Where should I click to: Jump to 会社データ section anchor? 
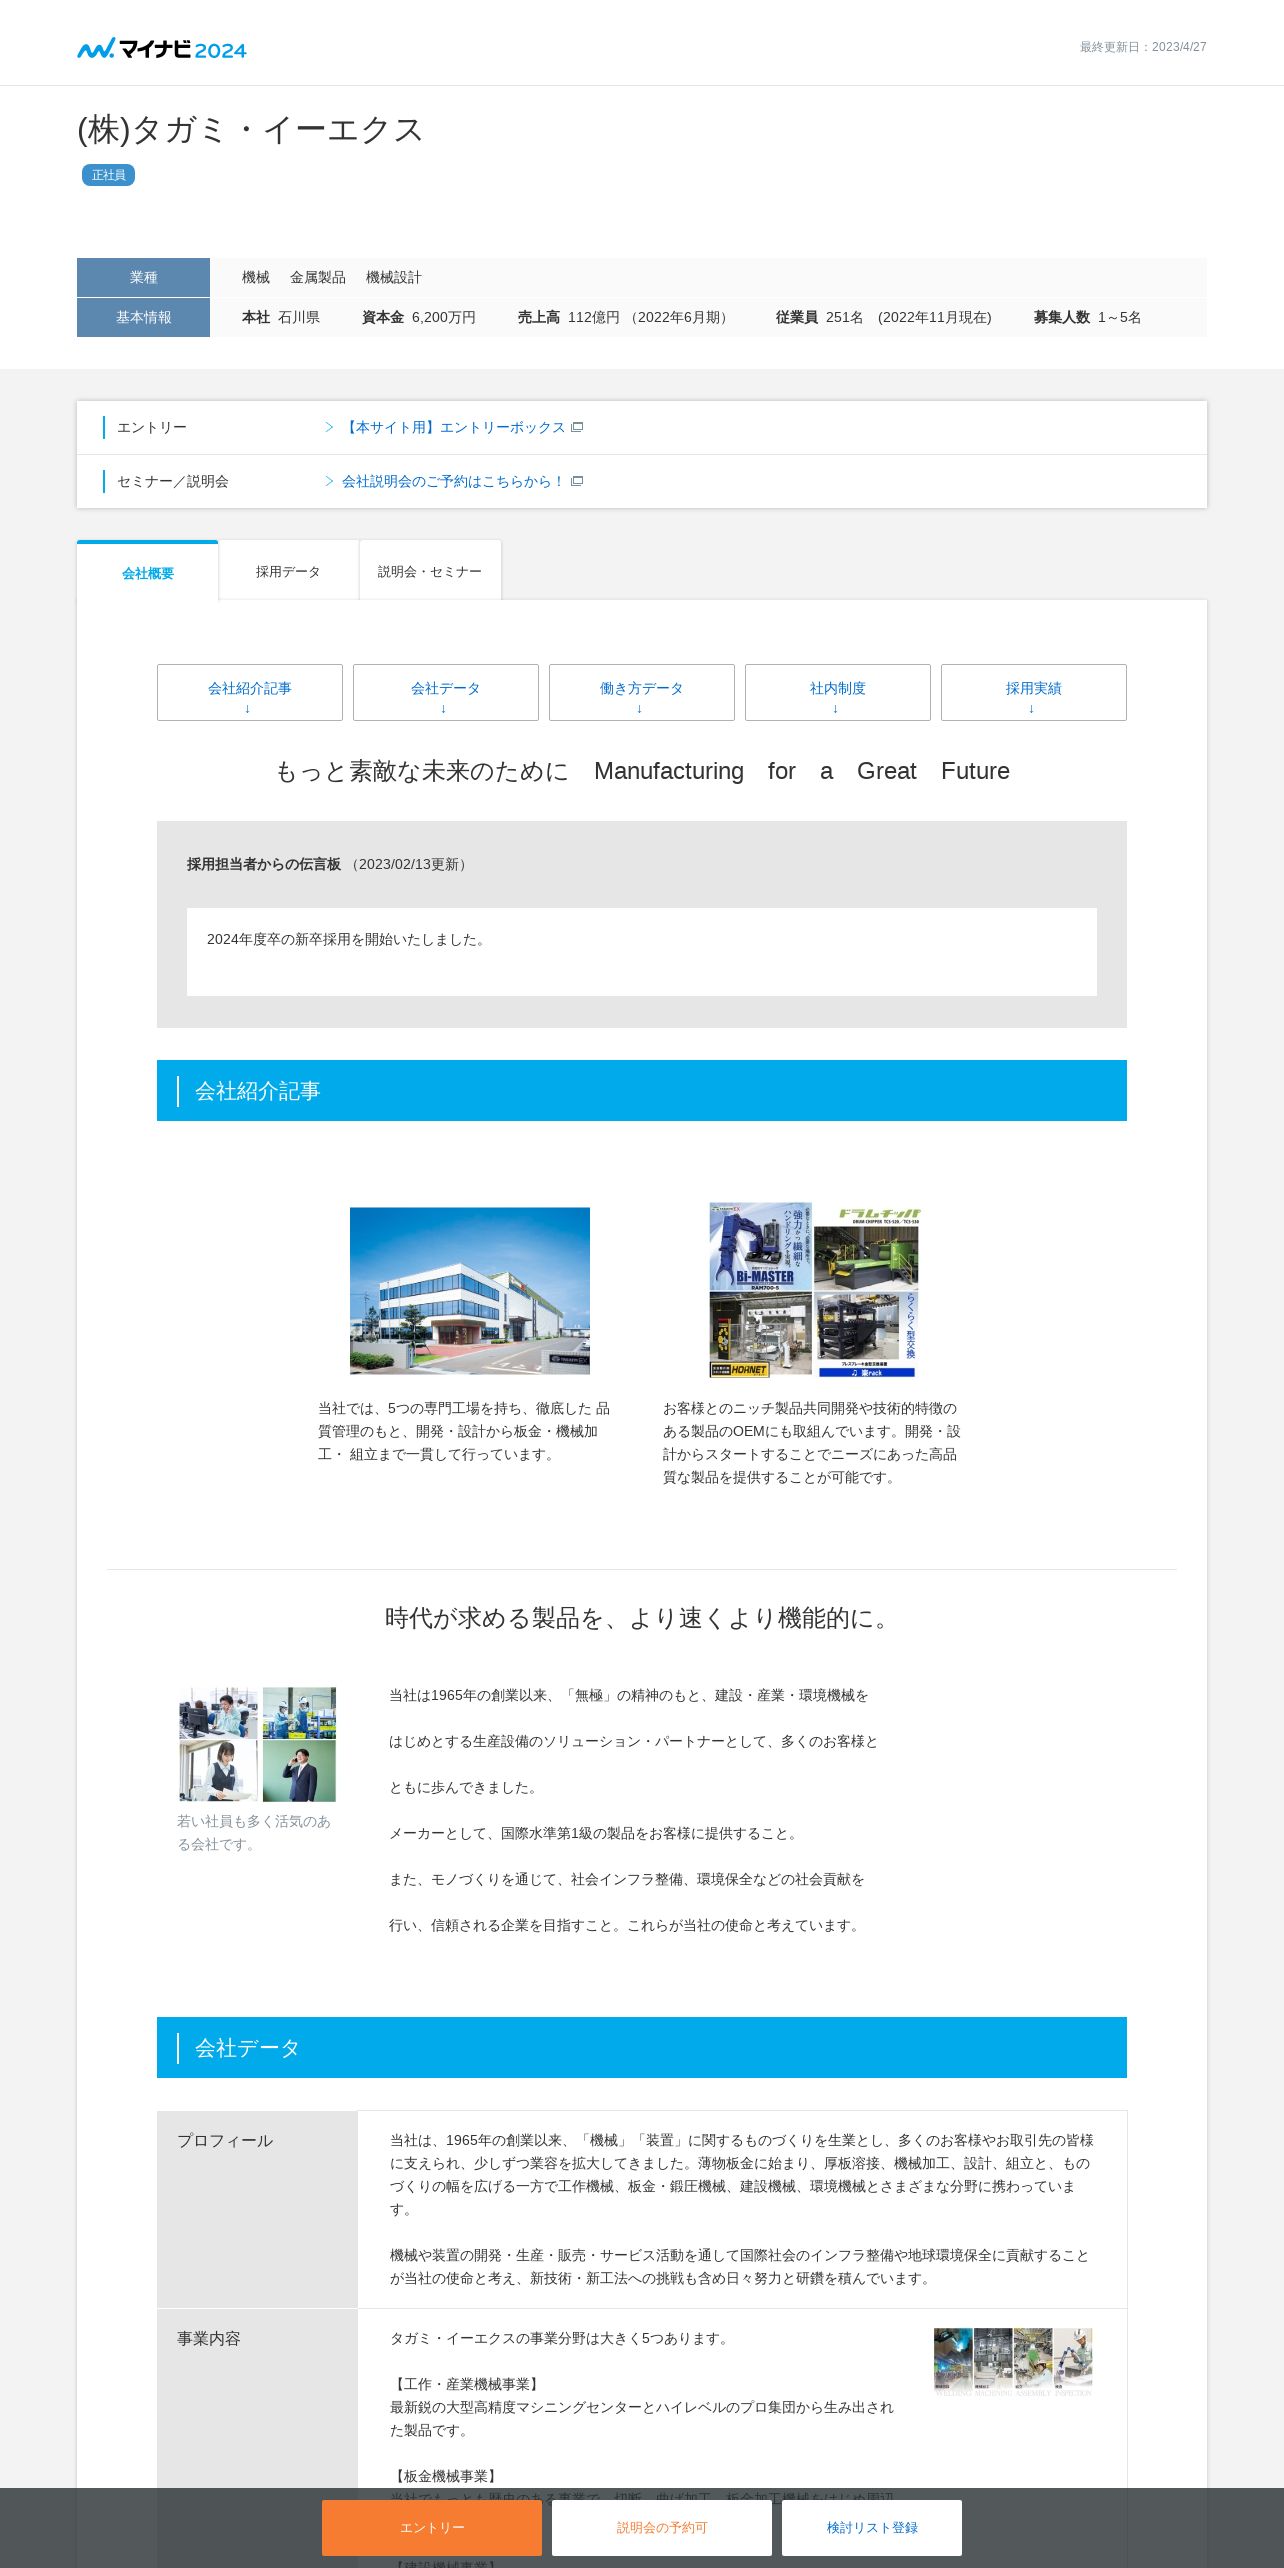[446, 693]
